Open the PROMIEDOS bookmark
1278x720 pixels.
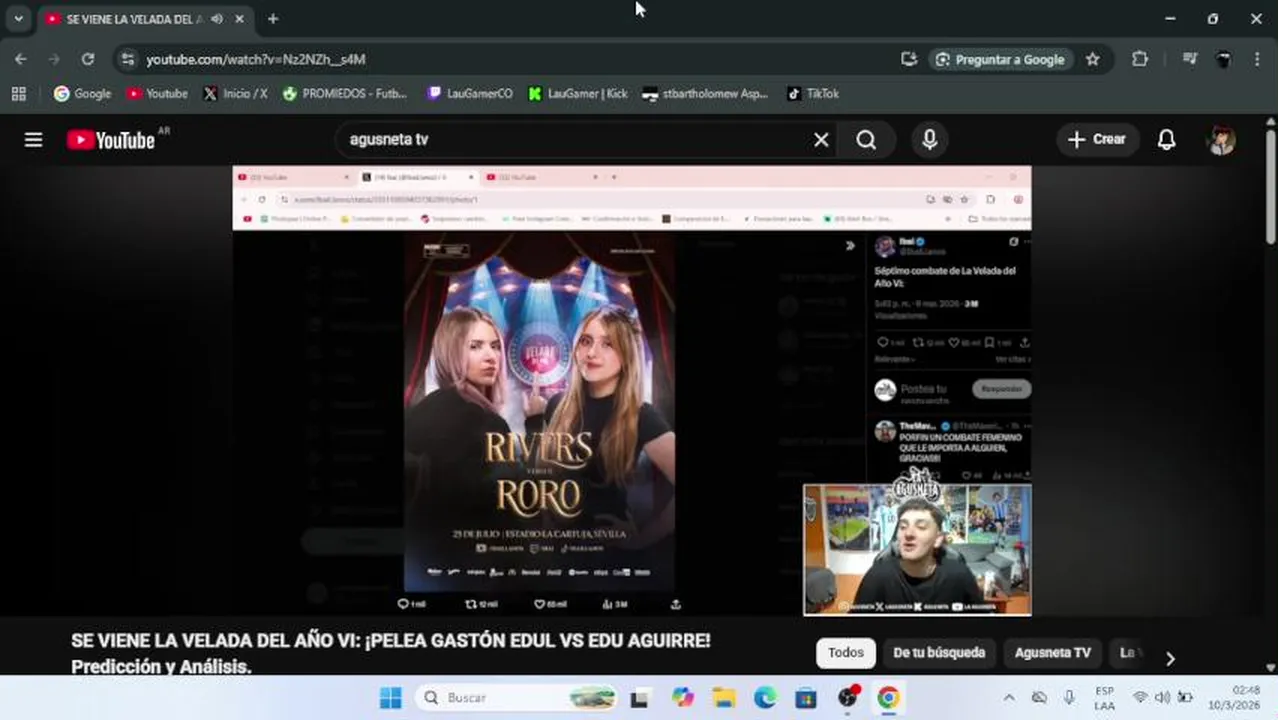[345, 93]
